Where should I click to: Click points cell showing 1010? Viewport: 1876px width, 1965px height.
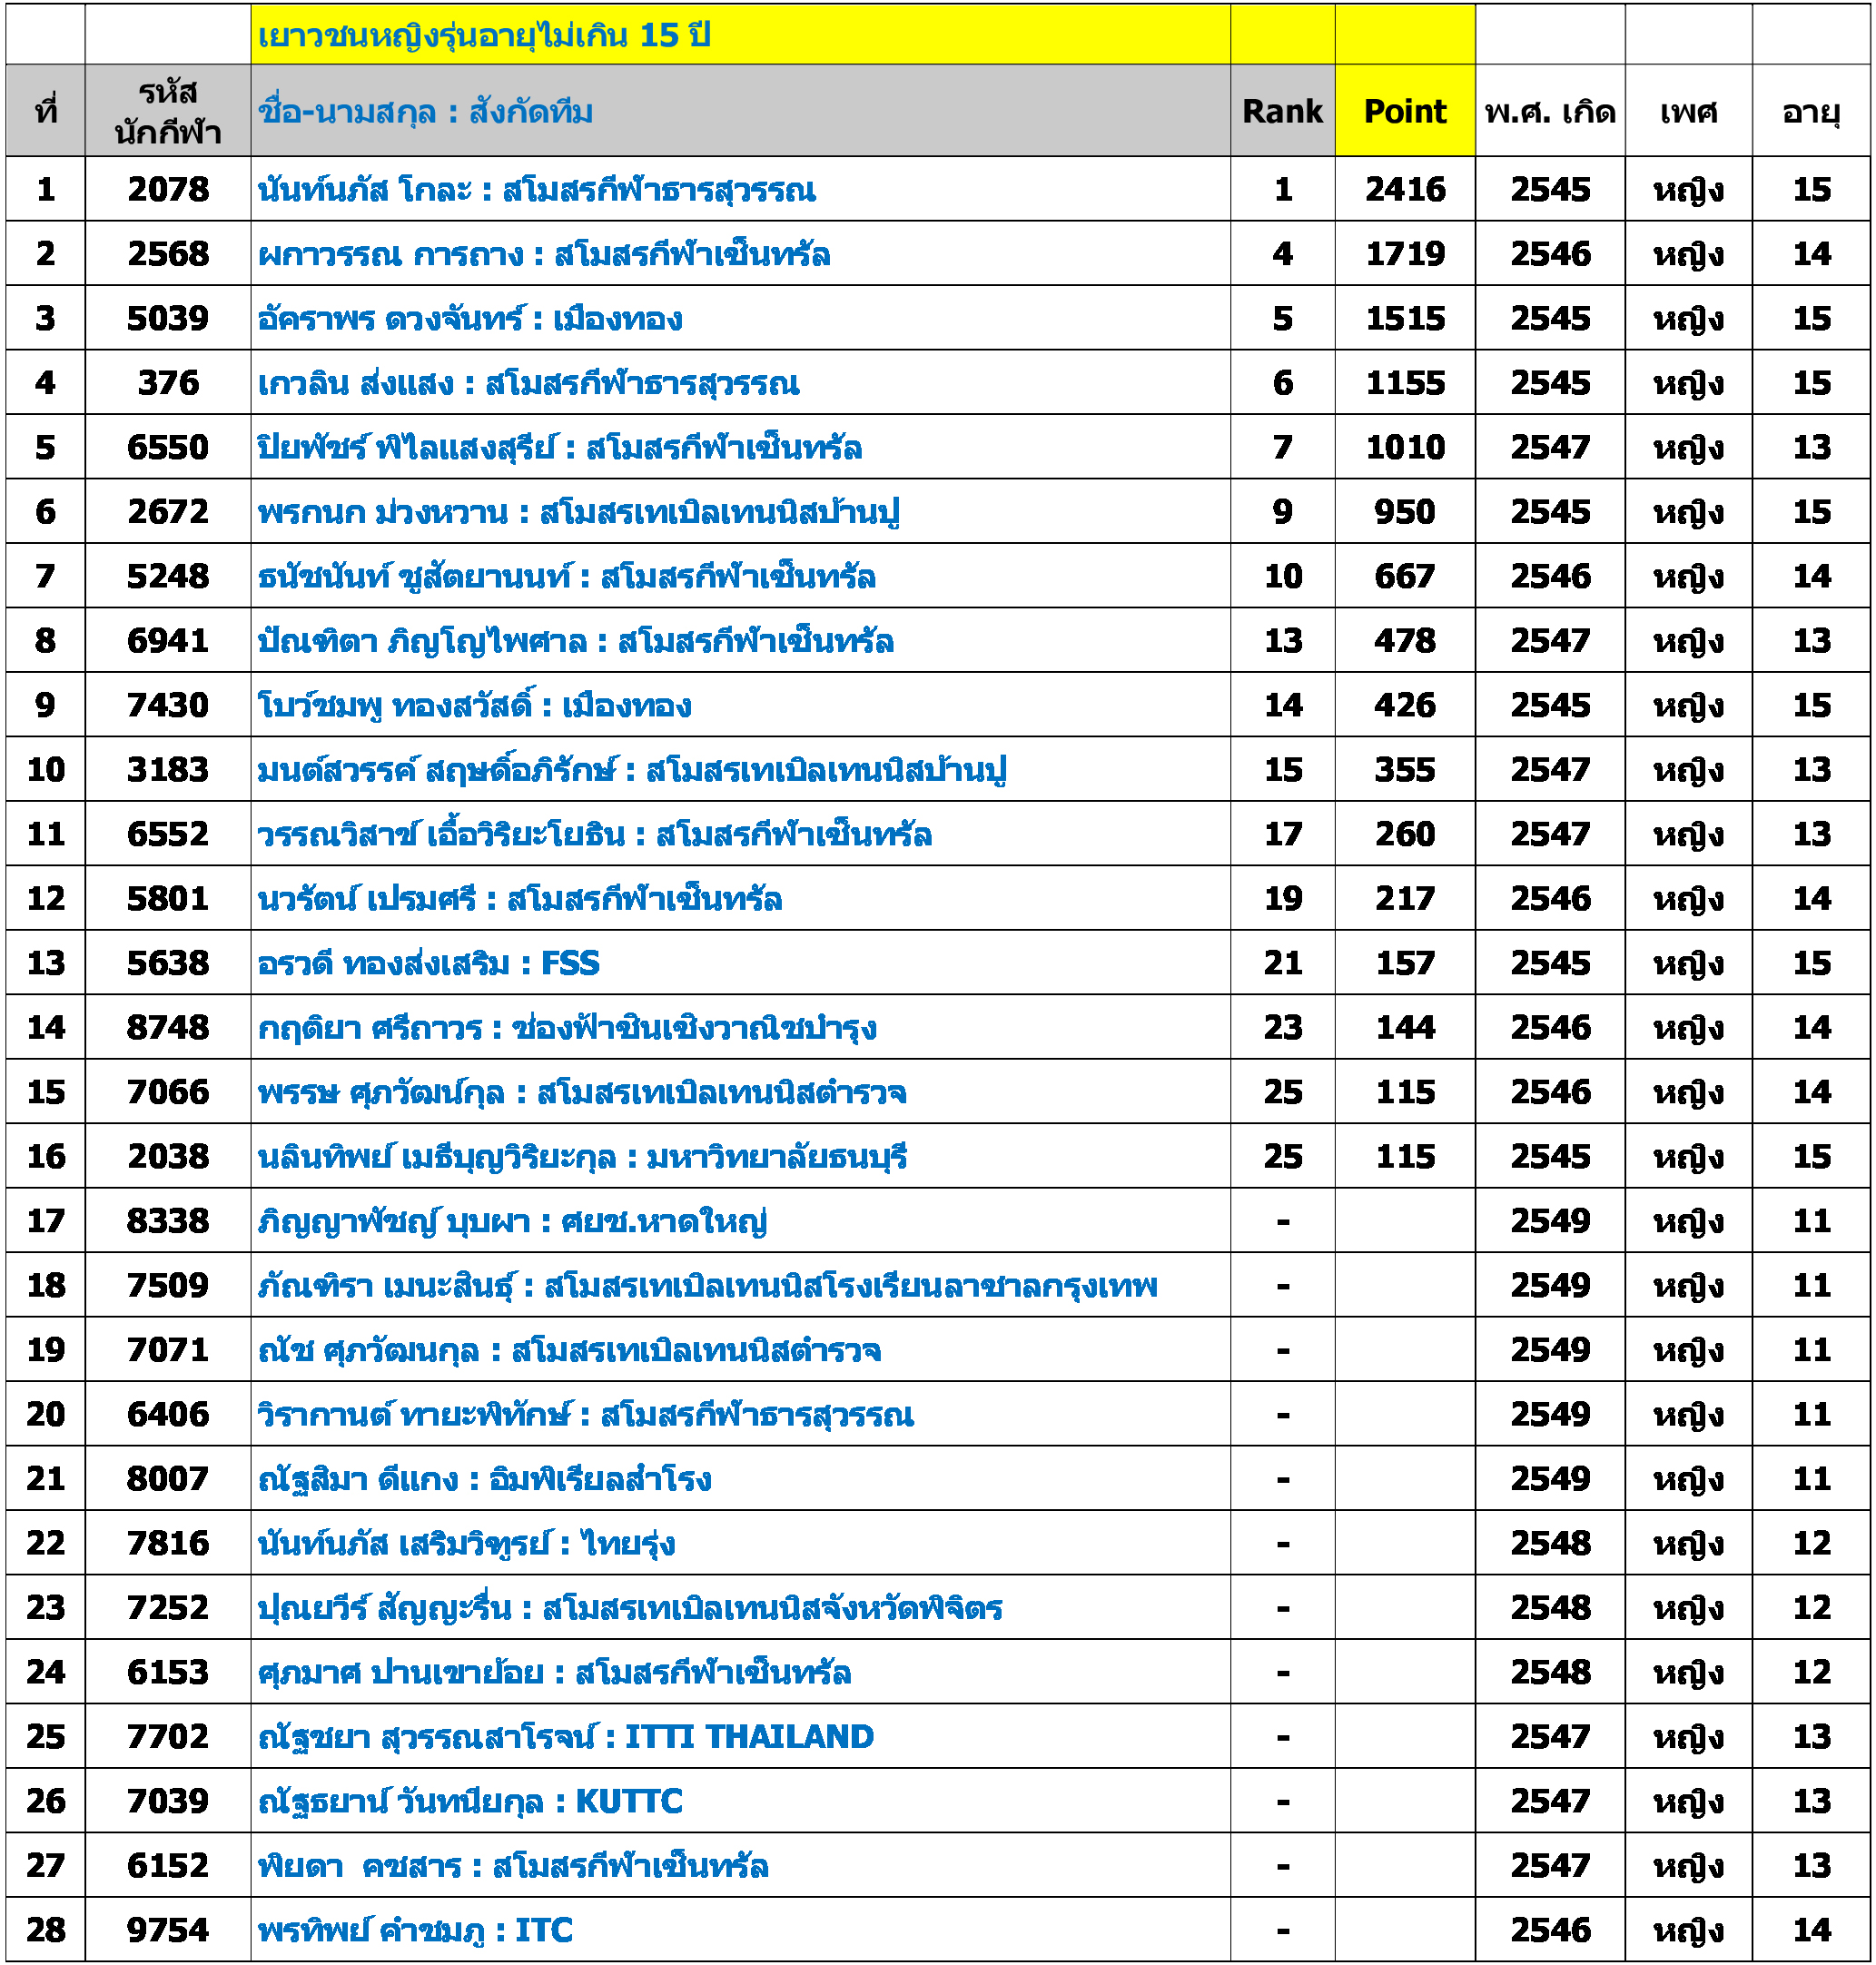pos(1404,447)
